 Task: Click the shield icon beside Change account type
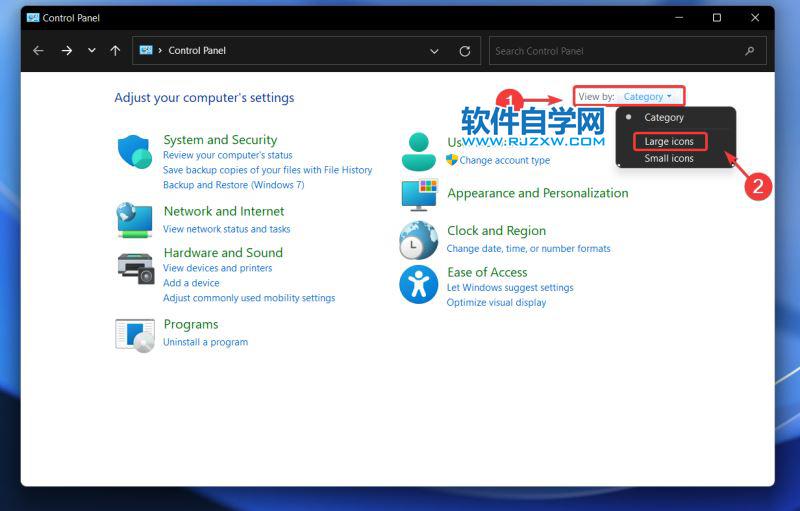452,160
